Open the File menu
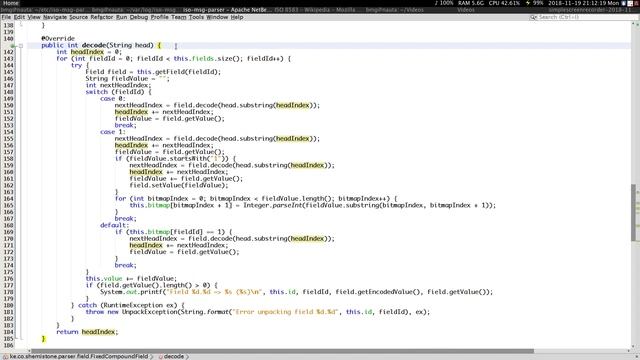This screenshot has width=640, height=360. click(x=6, y=17)
